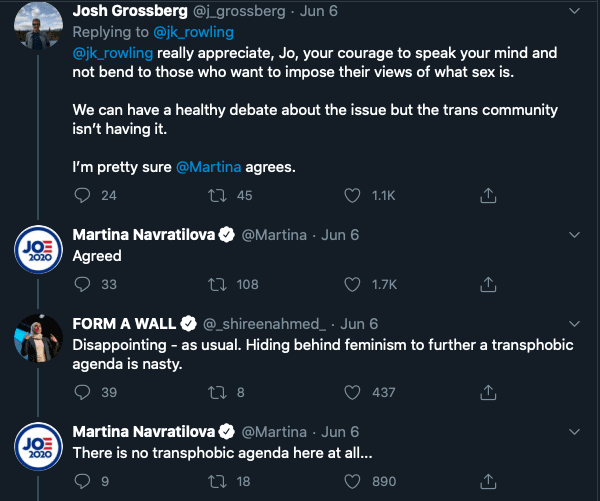Like Martina's "Agreed" tweet
This screenshot has width=600, height=501.
point(352,284)
